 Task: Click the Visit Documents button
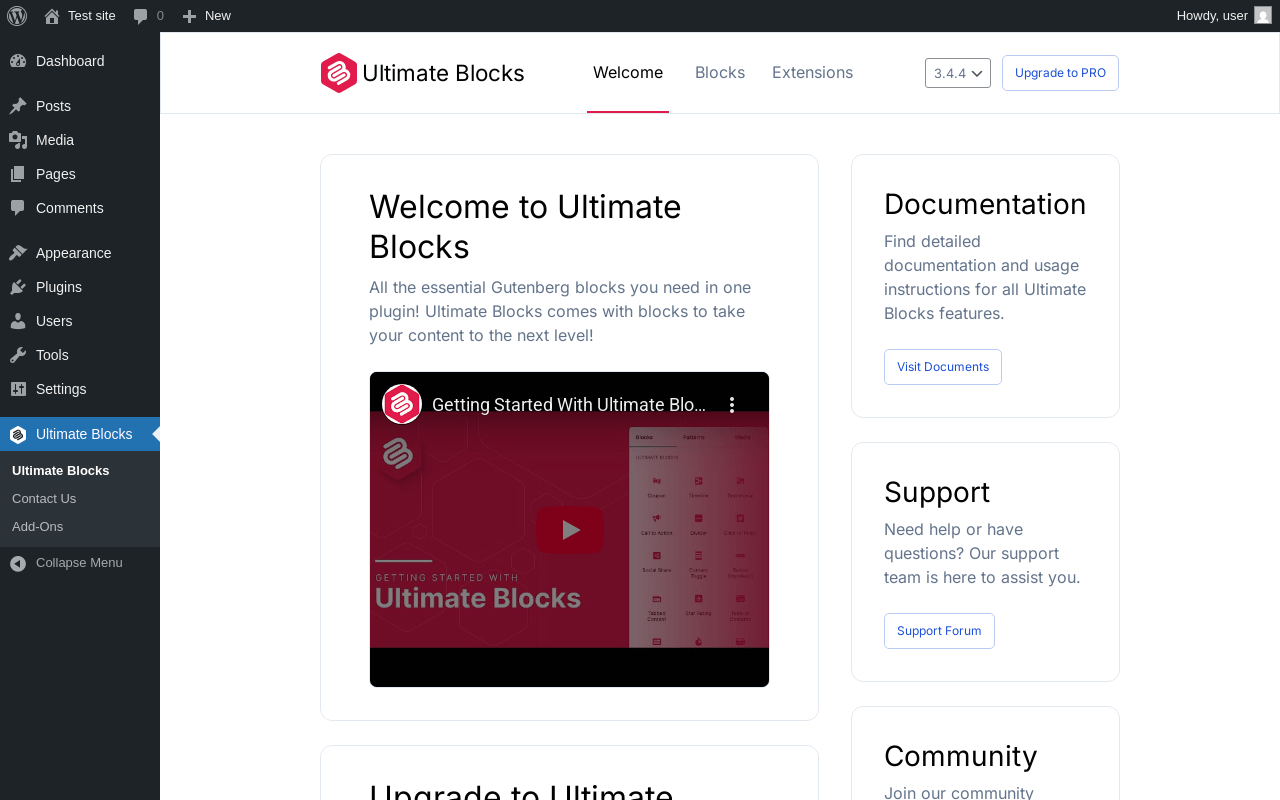[x=943, y=367]
